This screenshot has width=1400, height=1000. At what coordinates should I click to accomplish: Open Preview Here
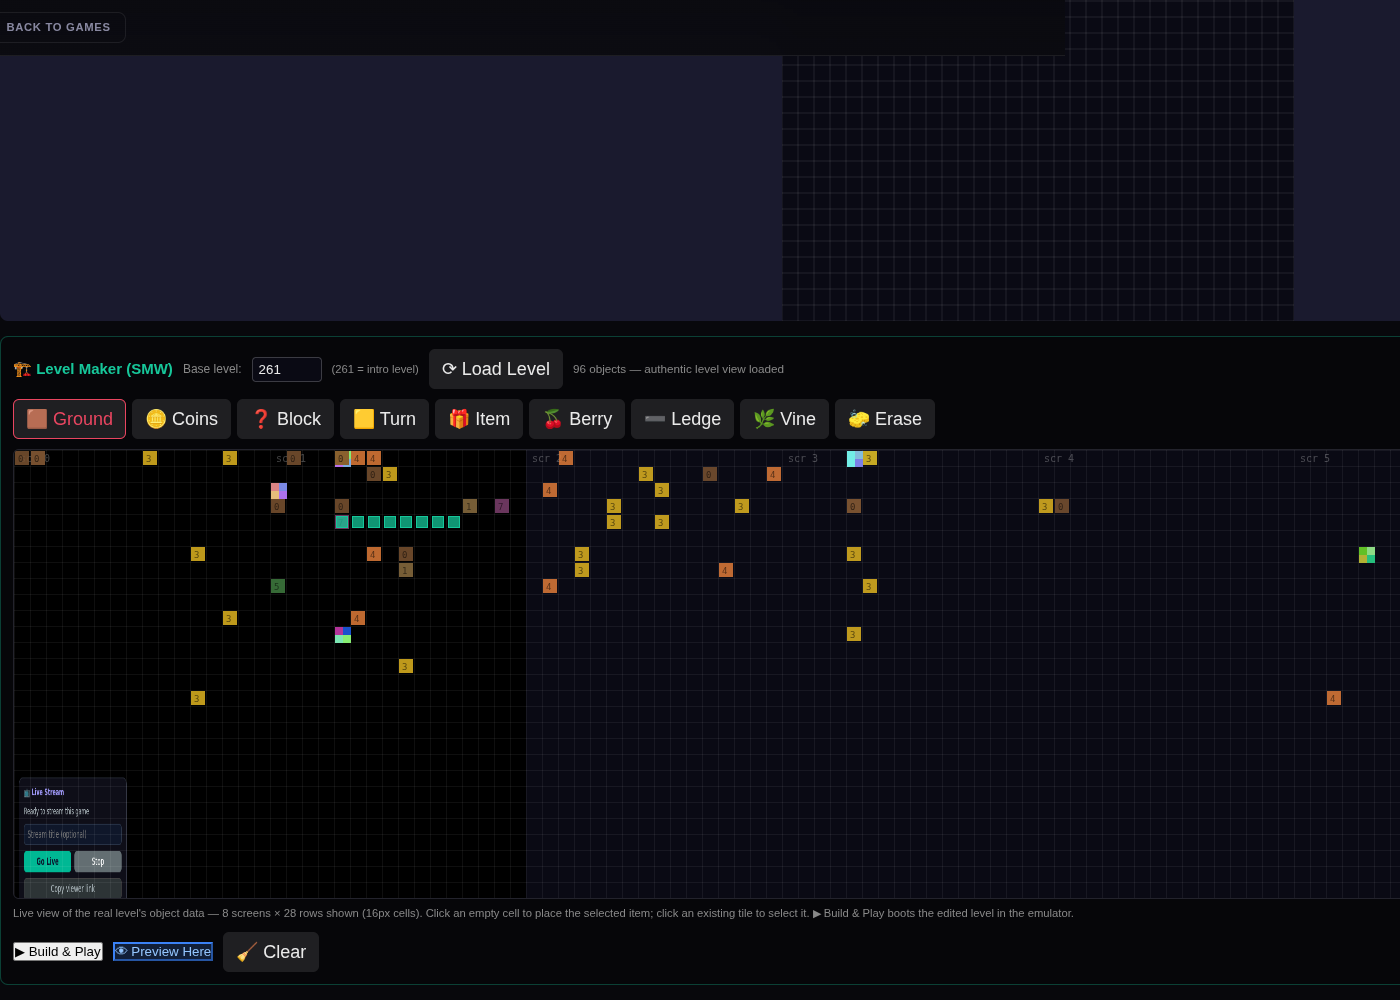click(x=163, y=951)
